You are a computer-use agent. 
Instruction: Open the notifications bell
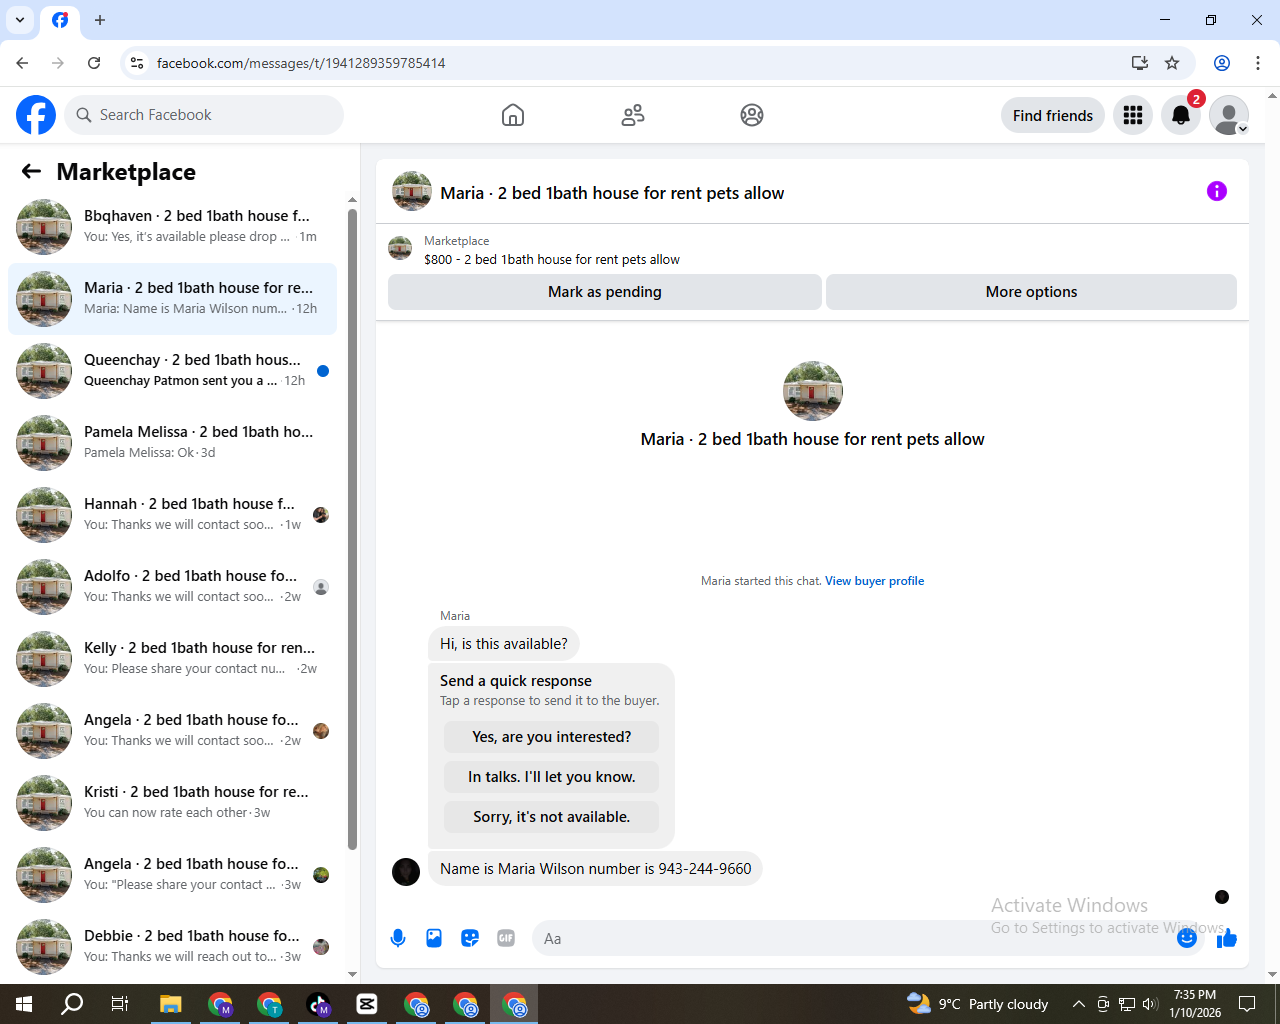tap(1181, 115)
